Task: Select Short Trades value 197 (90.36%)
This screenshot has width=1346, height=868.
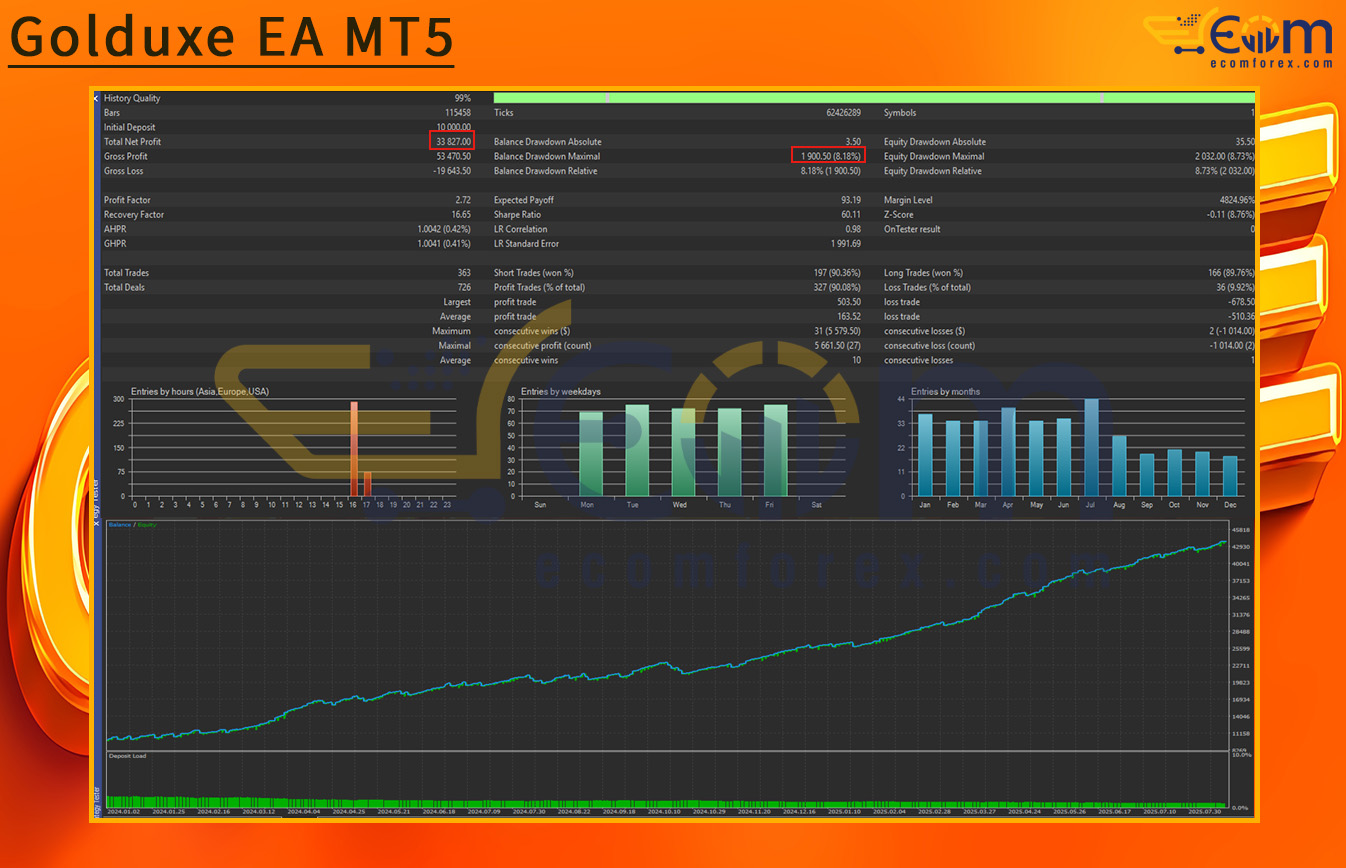Action: pos(838,273)
